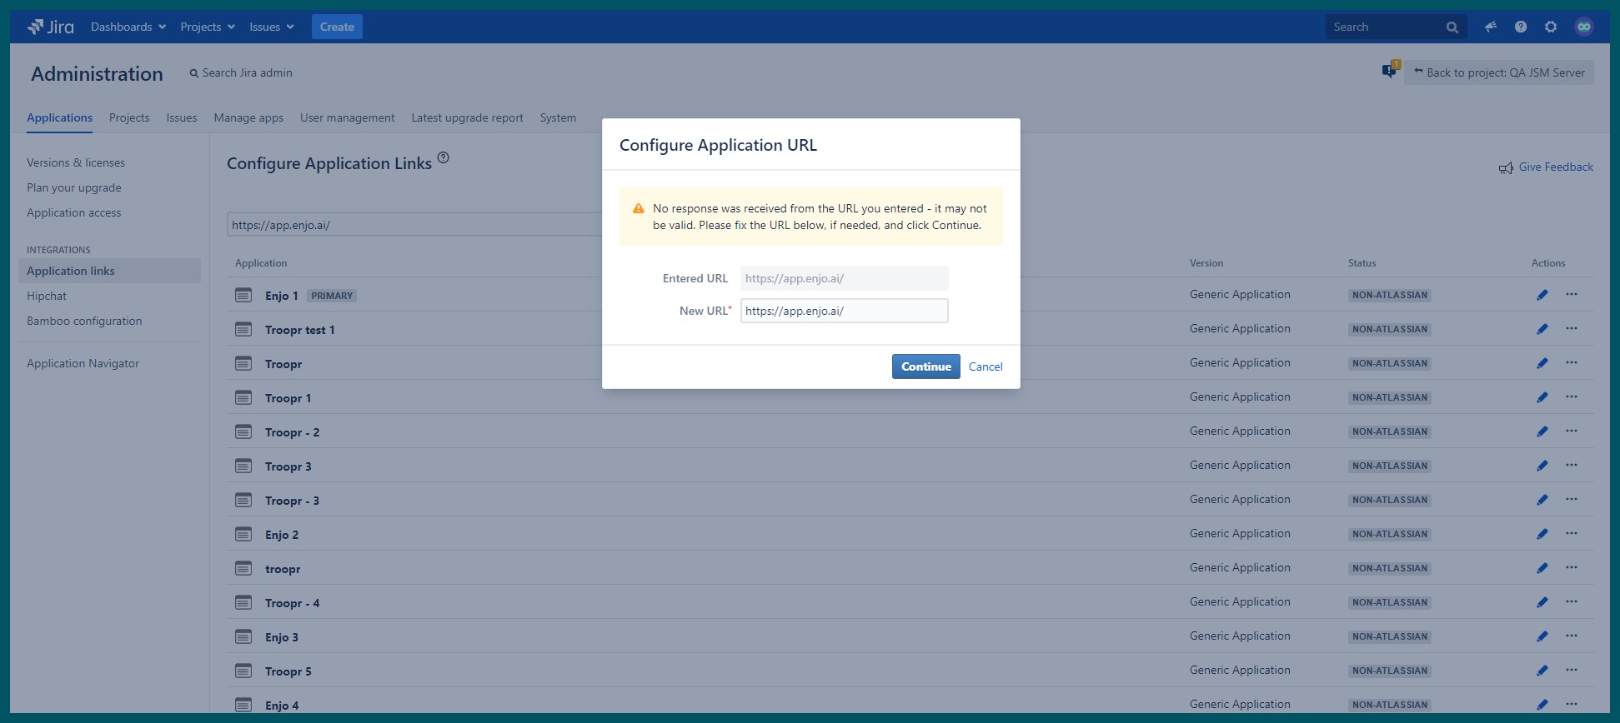
Task: Go back to project QA JSM Server
Action: 1499,72
